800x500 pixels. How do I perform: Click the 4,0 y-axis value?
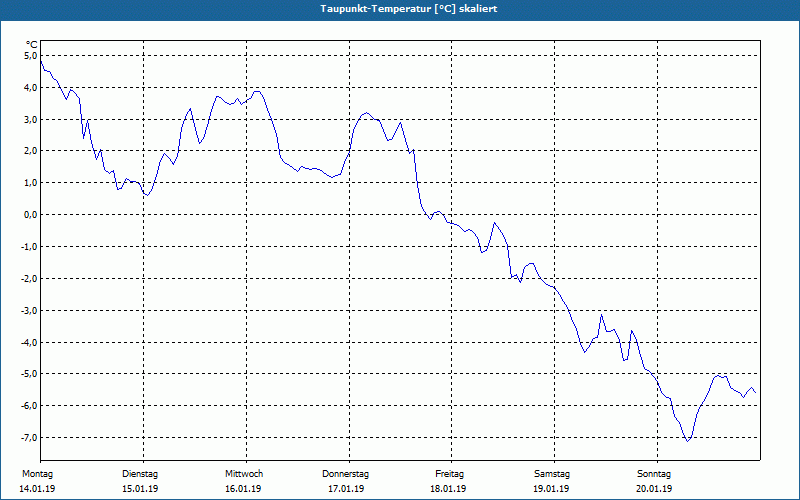click(31, 87)
